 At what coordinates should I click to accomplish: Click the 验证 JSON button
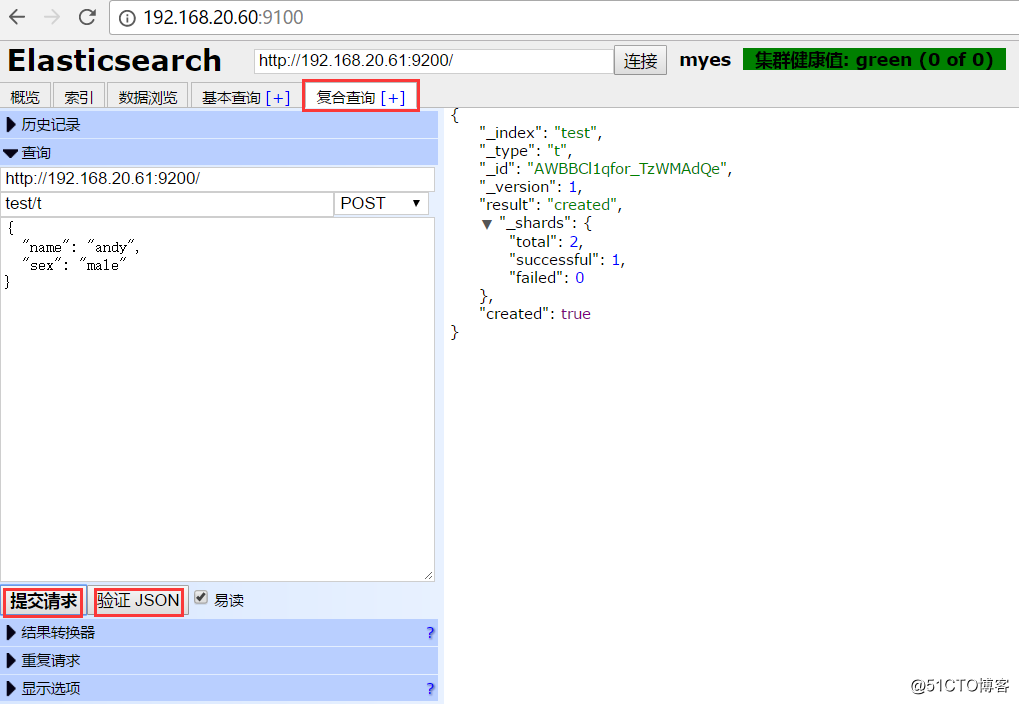click(138, 600)
